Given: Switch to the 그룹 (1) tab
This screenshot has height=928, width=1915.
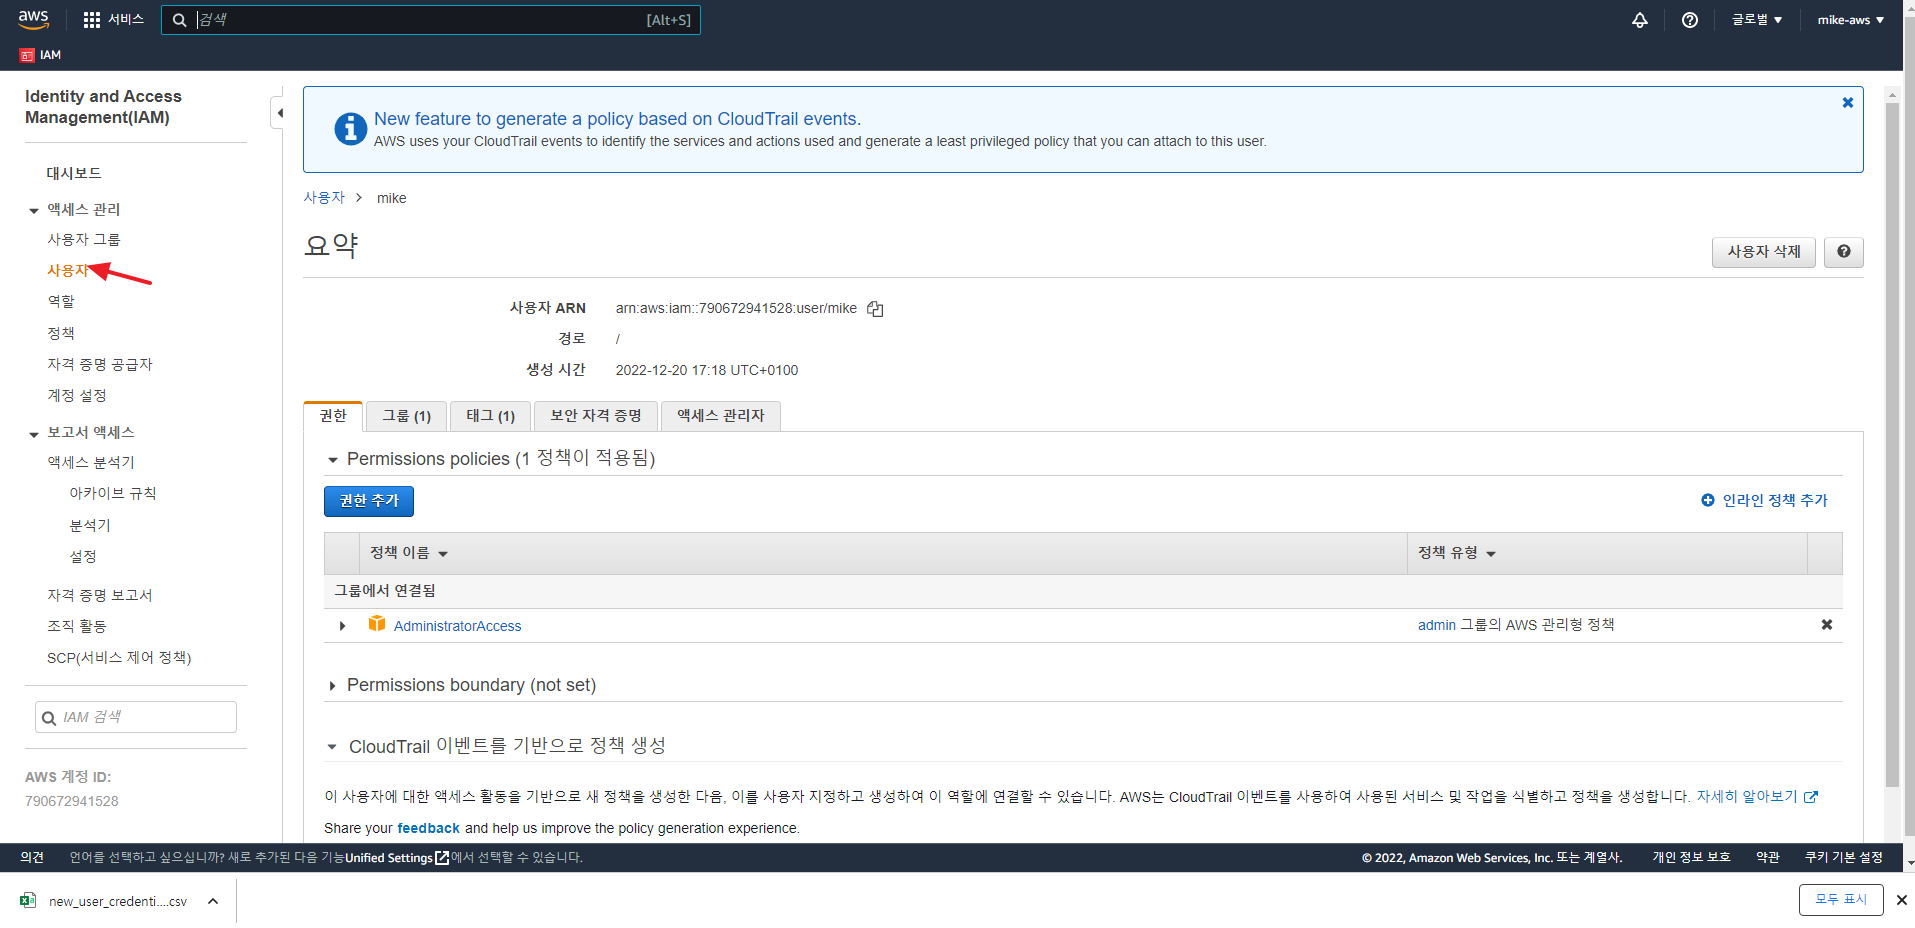Looking at the screenshot, I should tap(406, 416).
